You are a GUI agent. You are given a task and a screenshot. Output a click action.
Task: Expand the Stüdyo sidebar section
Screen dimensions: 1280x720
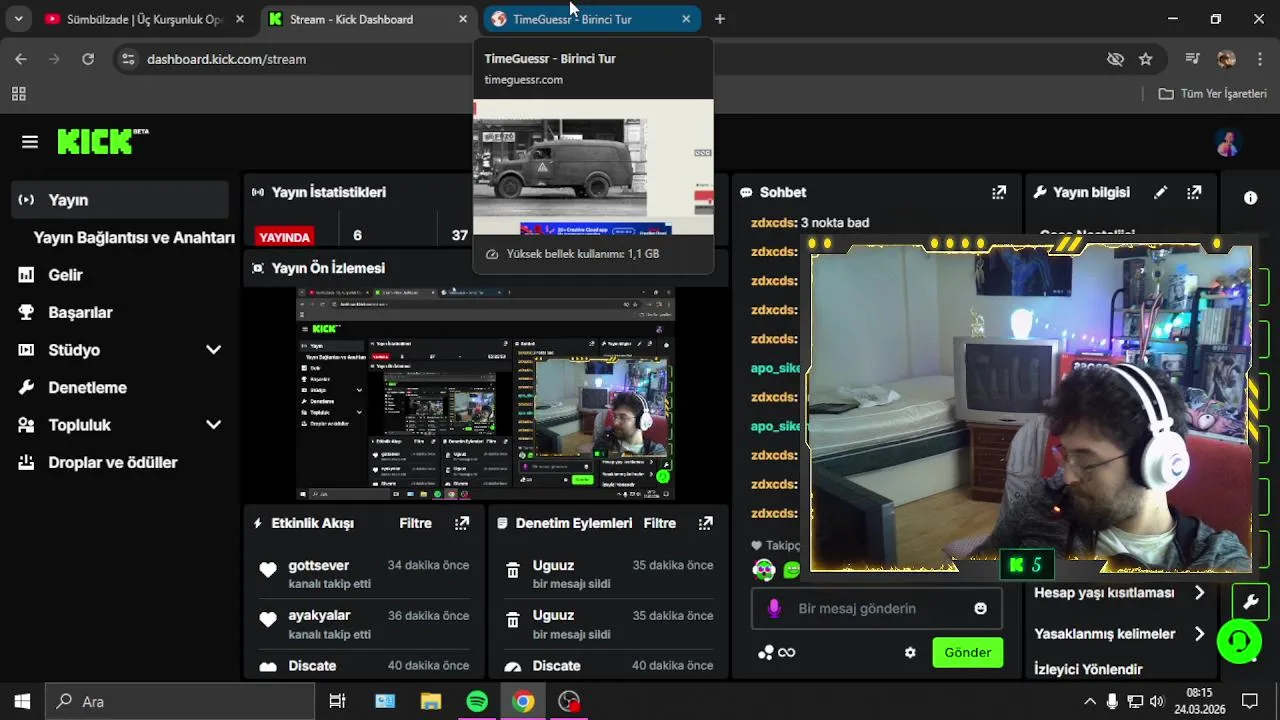click(213, 350)
